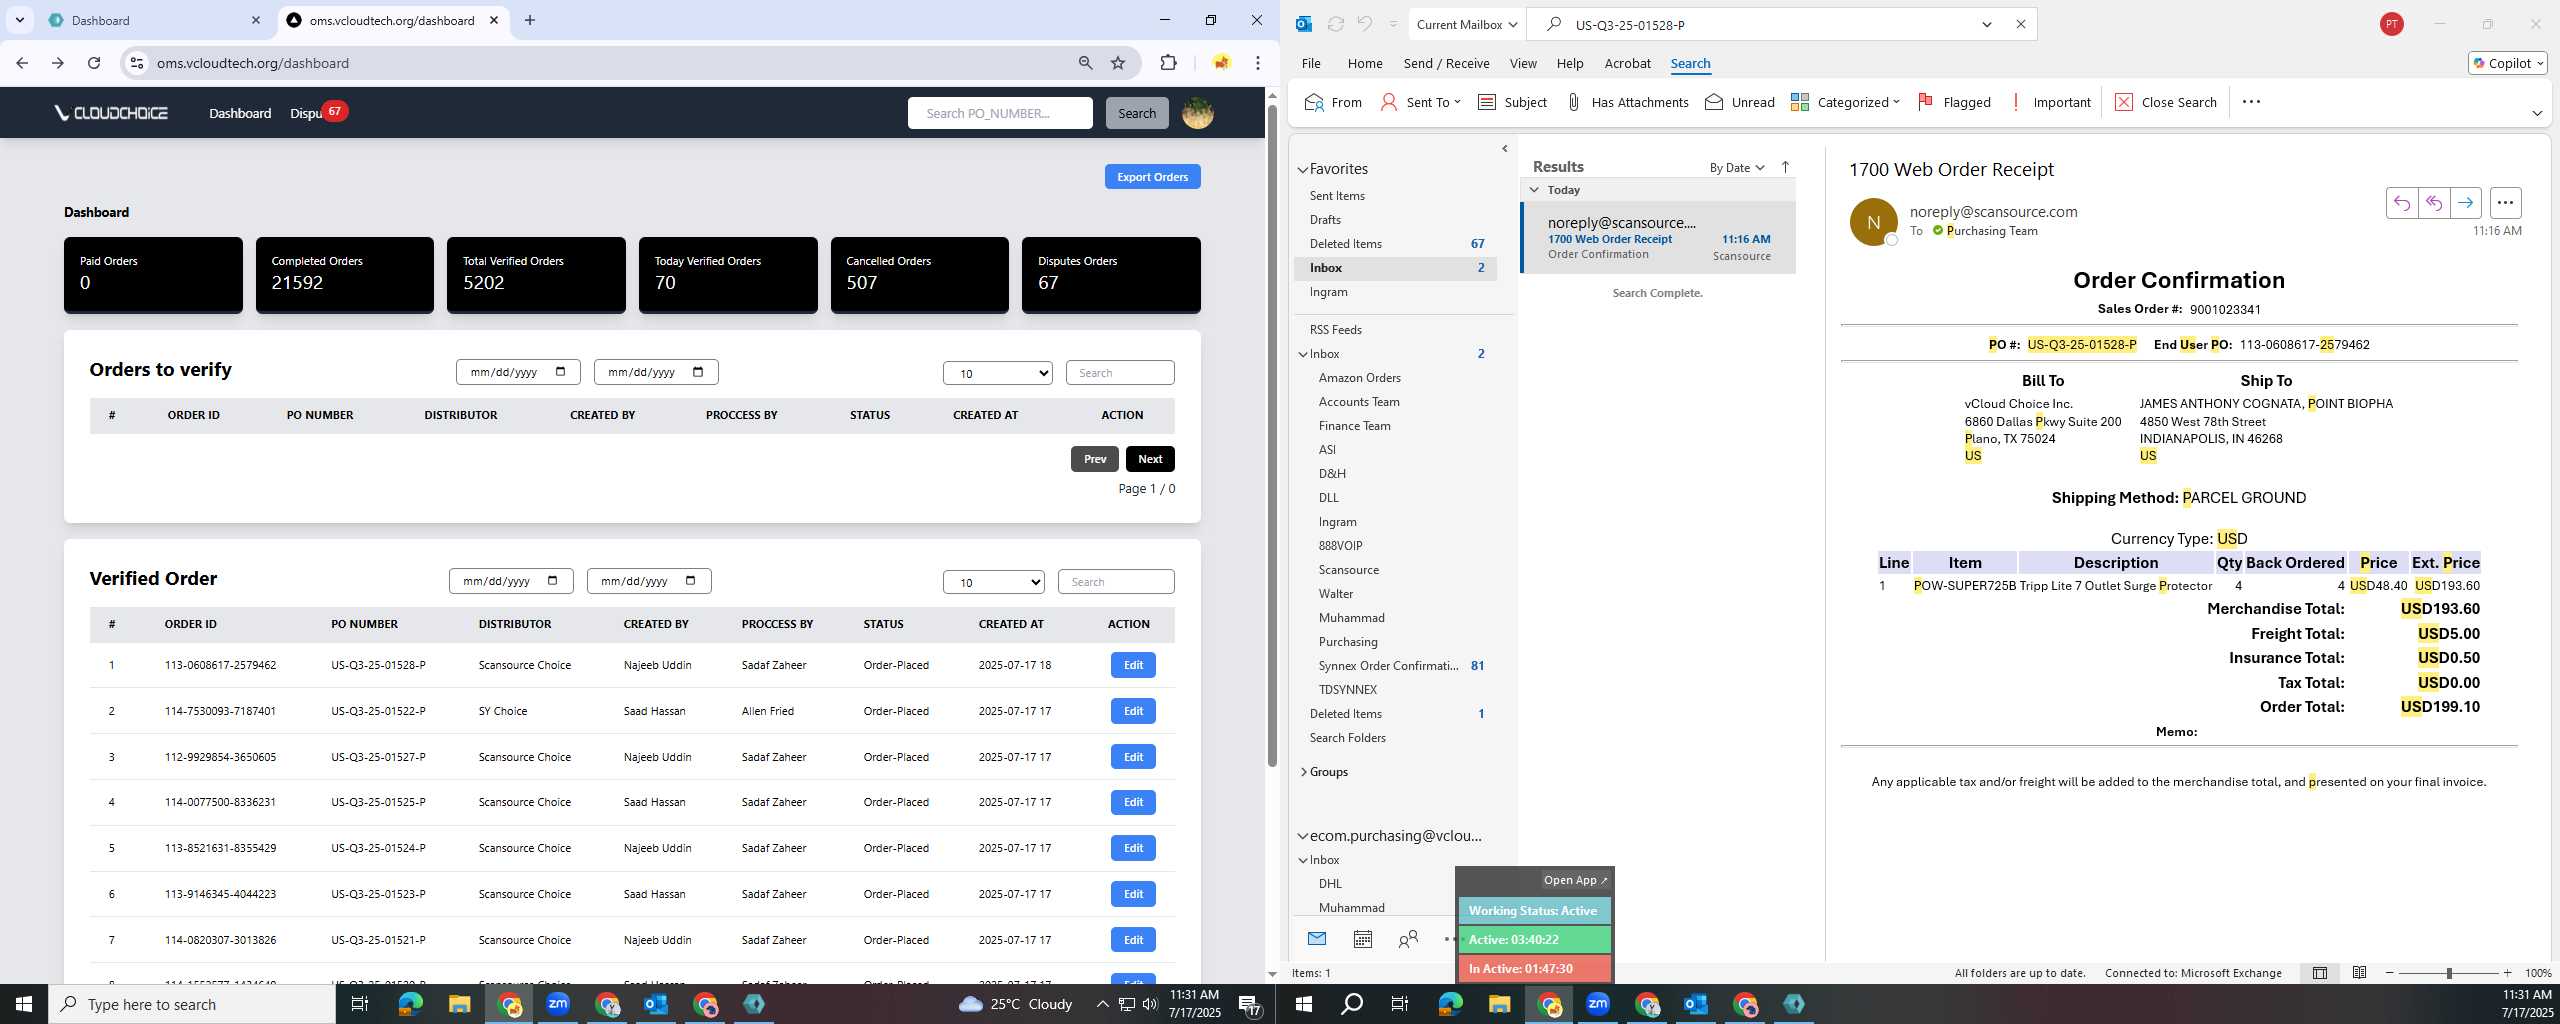
Task: Click the Export Orders button
Action: 1152,177
